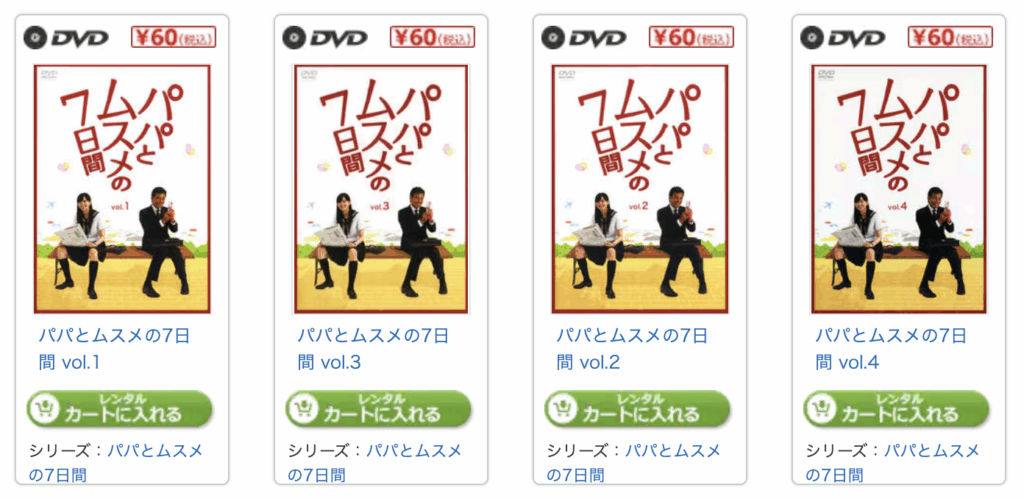
Task: Click the DVD icon on vol.4 card
Action: [842, 38]
